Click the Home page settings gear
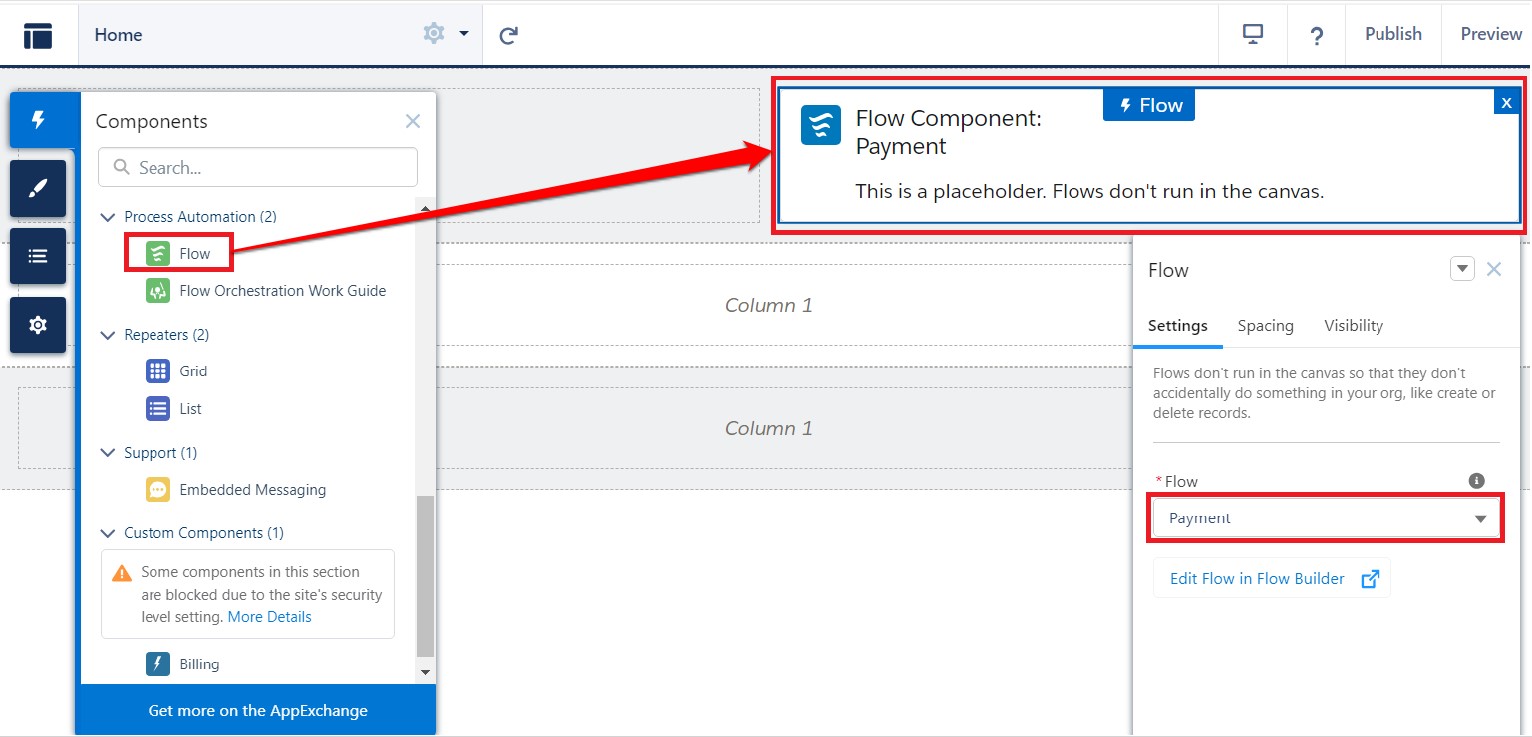1532x737 pixels. 434,34
